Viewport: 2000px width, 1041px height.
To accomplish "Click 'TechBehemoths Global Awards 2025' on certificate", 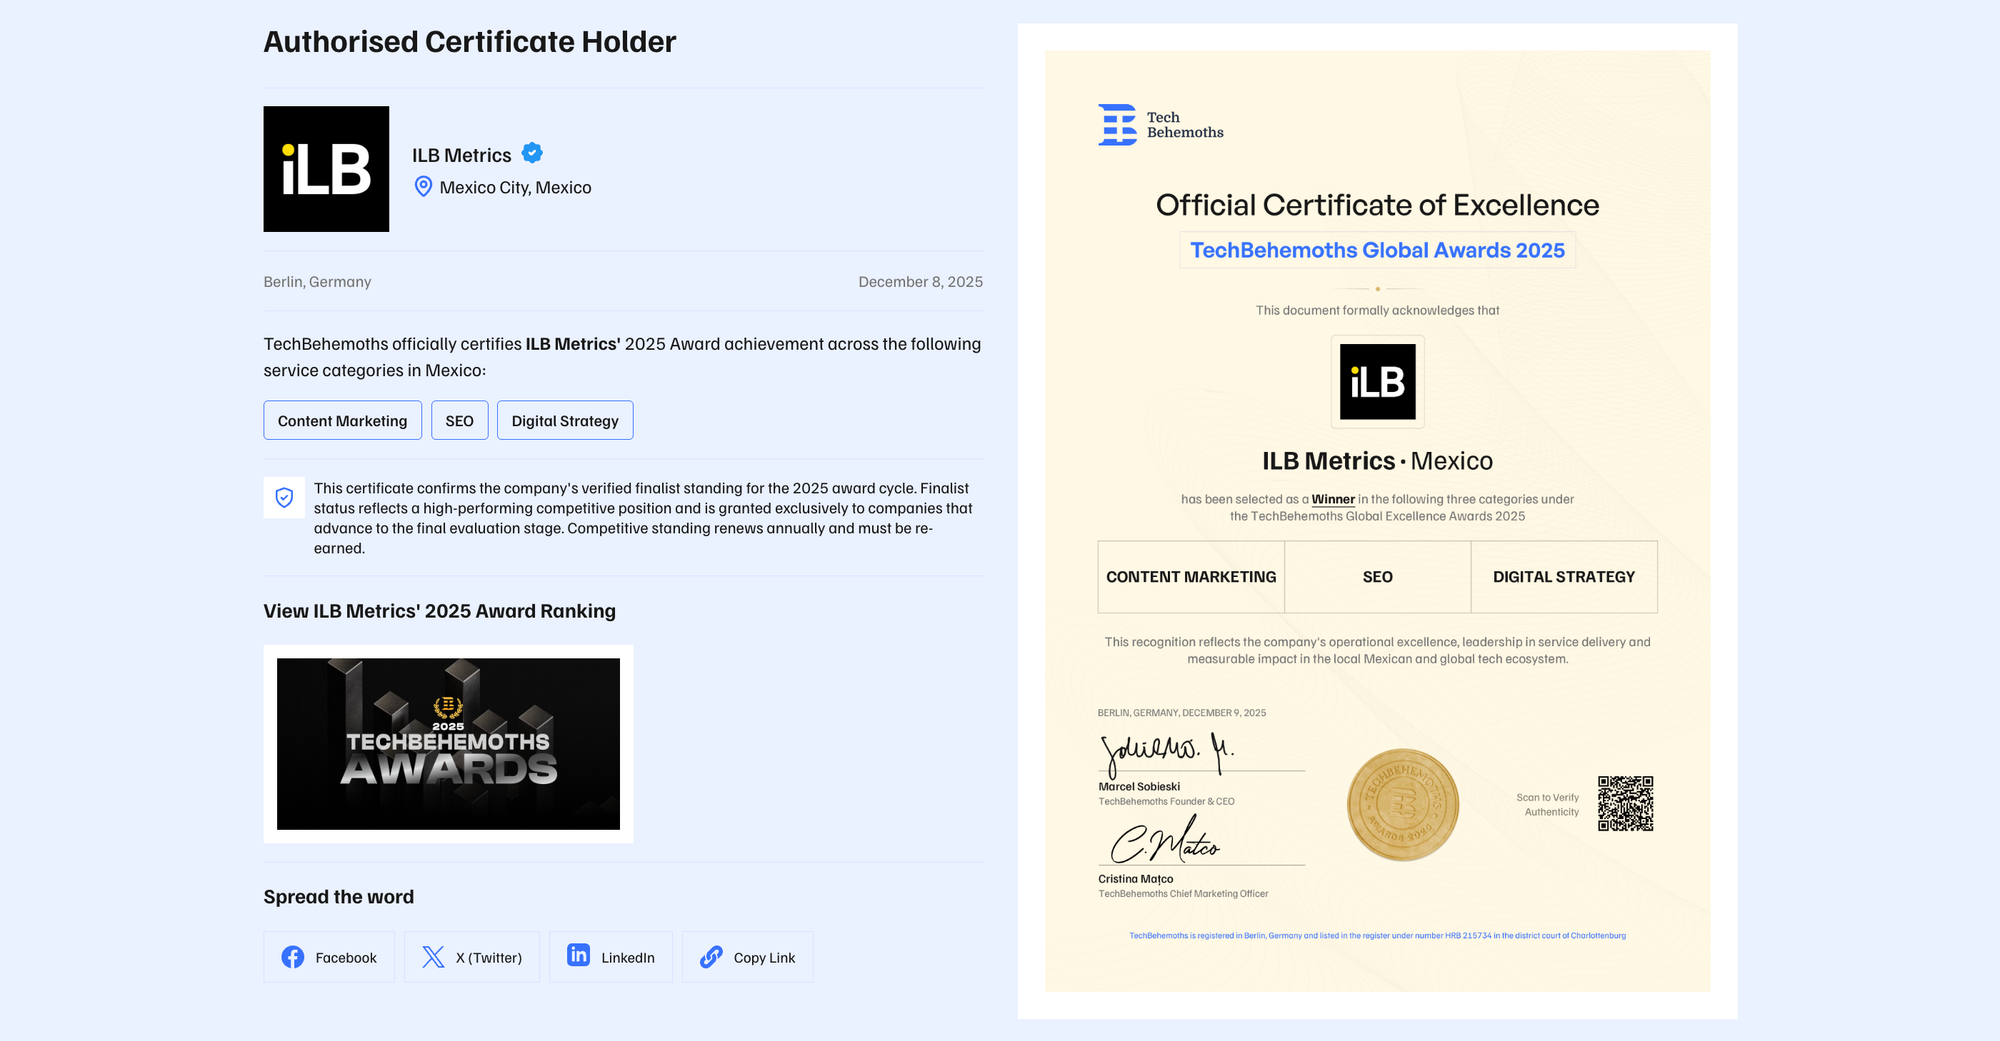I will [x=1378, y=250].
